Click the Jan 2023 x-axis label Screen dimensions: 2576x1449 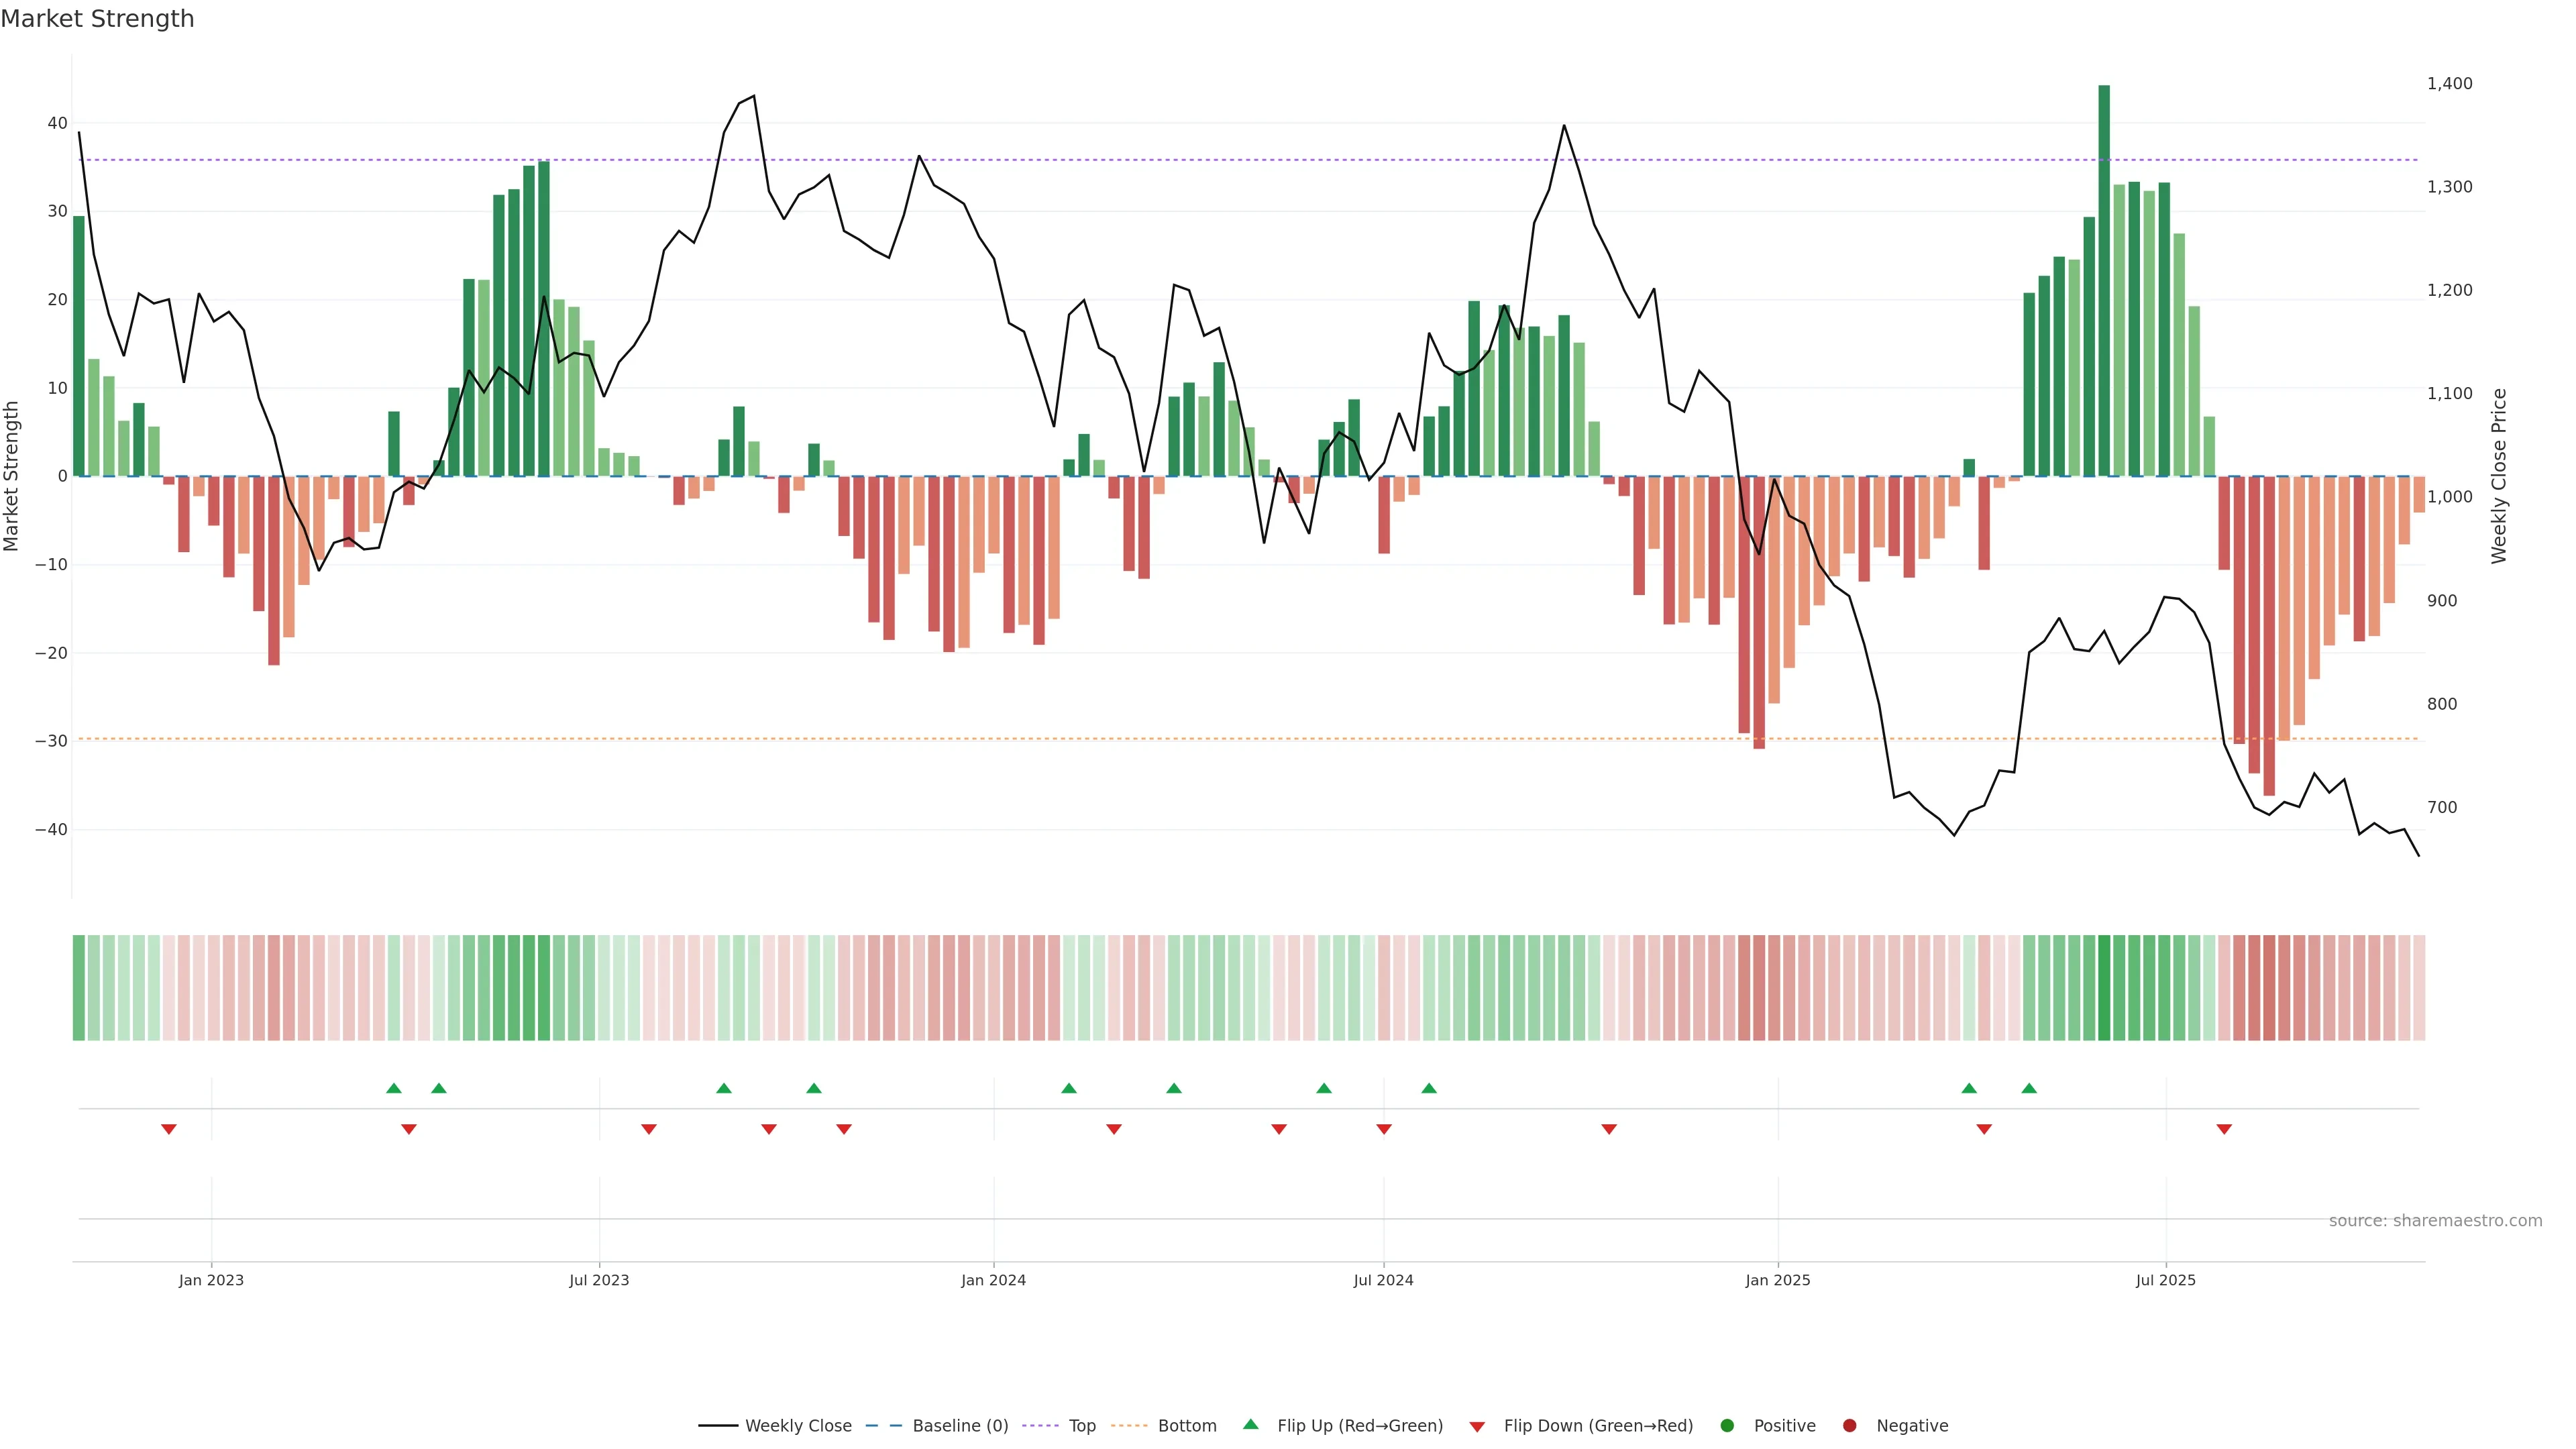coord(211,1280)
